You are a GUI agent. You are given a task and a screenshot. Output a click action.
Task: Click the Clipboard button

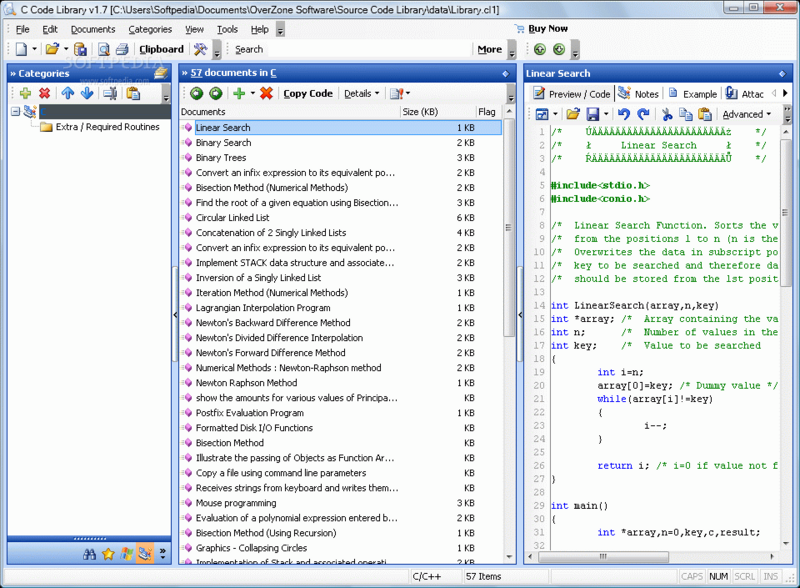coord(161,49)
